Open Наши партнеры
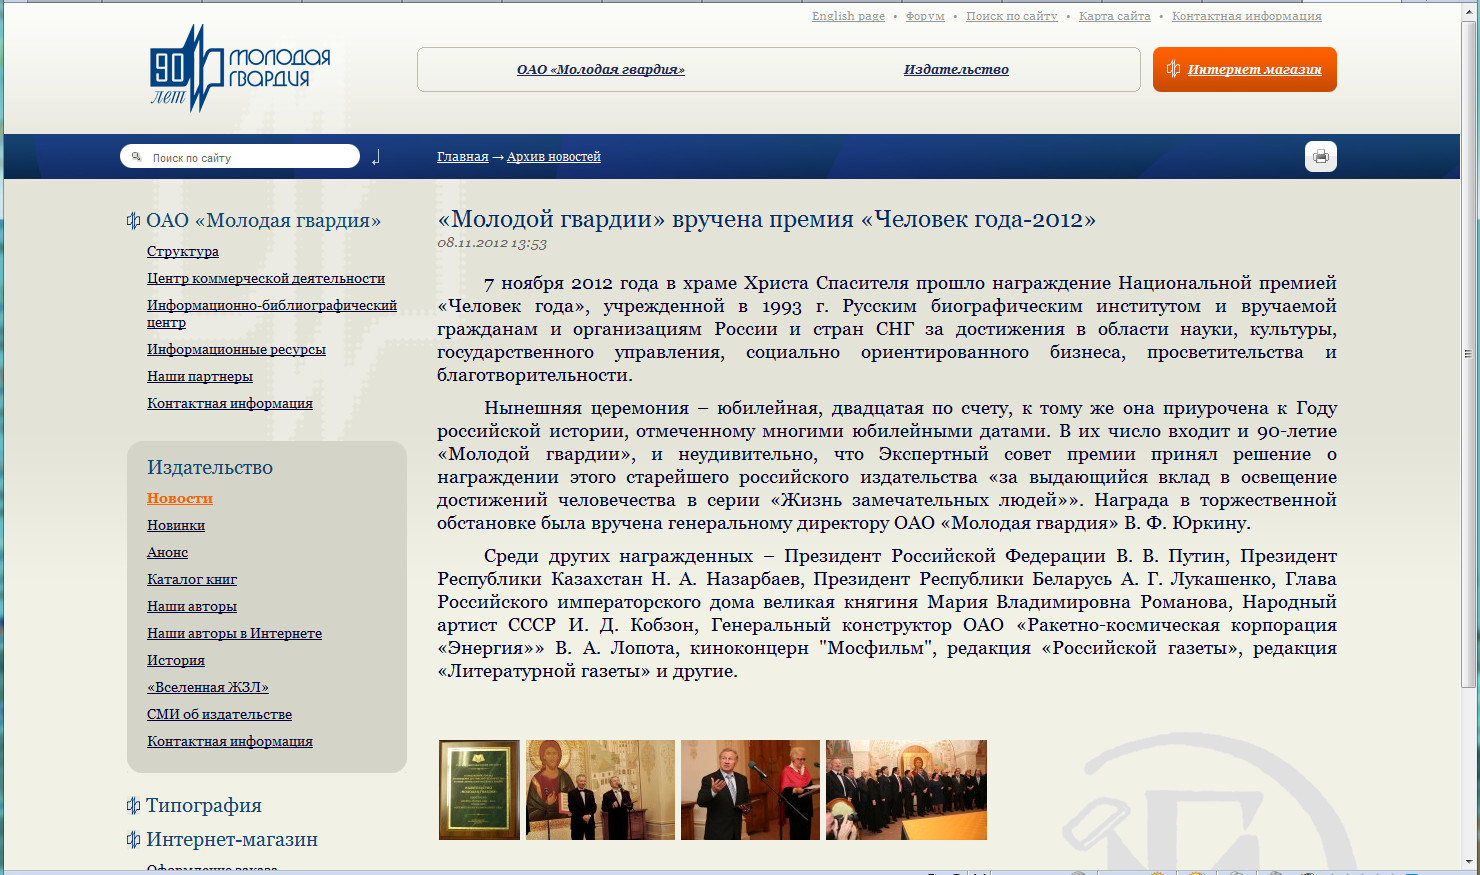1480x875 pixels. [x=200, y=377]
